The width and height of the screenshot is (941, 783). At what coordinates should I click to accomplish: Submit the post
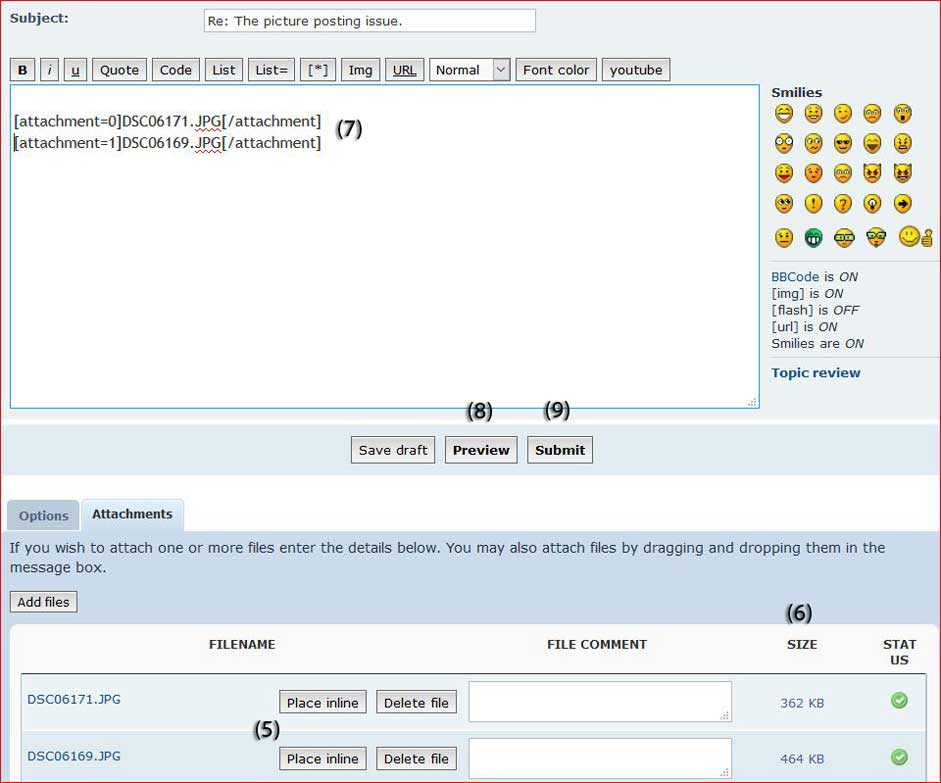tap(560, 450)
